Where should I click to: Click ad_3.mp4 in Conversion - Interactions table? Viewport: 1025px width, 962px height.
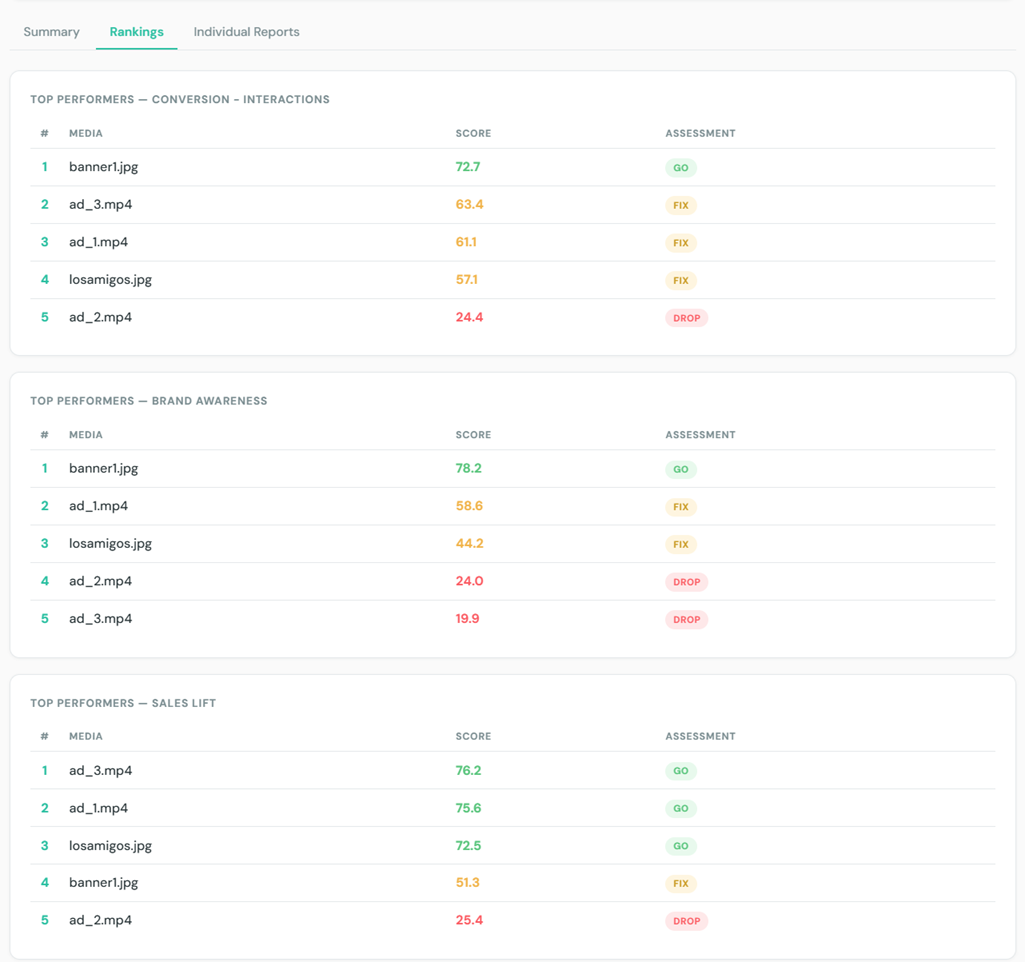[101, 205]
